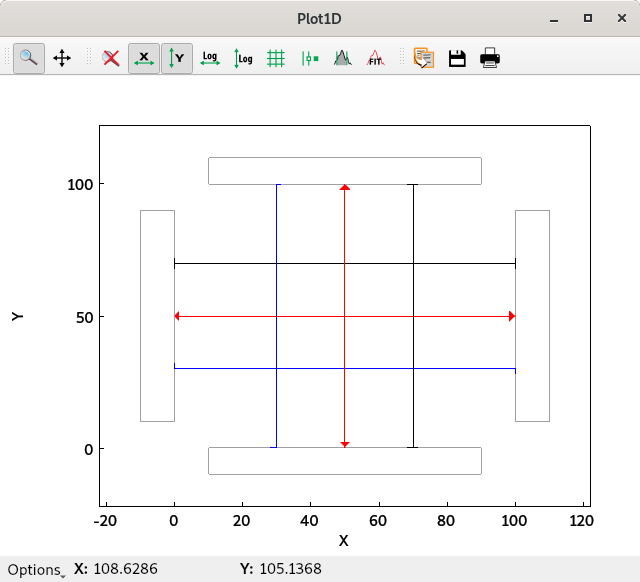
Task: Print the plot using printer icon
Action: [x=490, y=58]
